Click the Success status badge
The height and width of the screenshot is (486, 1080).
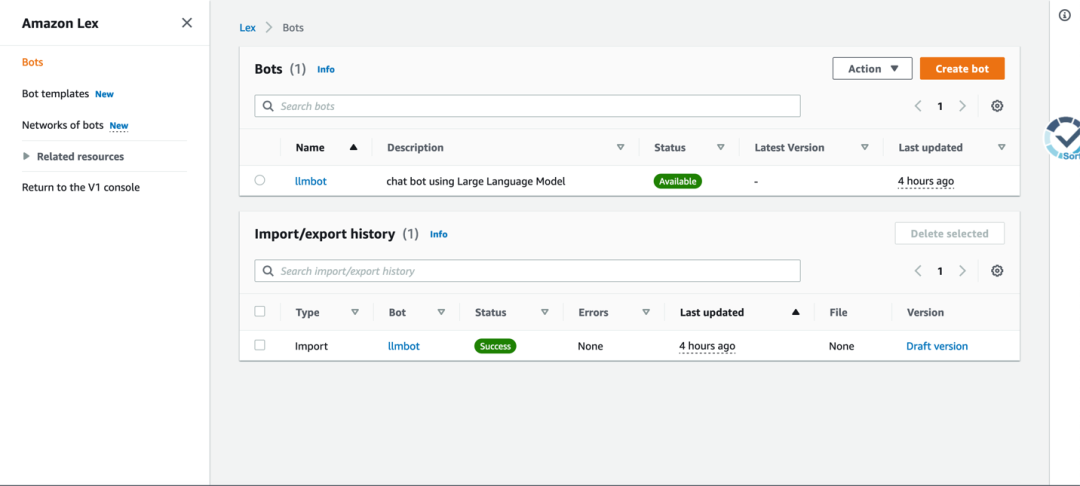tap(495, 346)
